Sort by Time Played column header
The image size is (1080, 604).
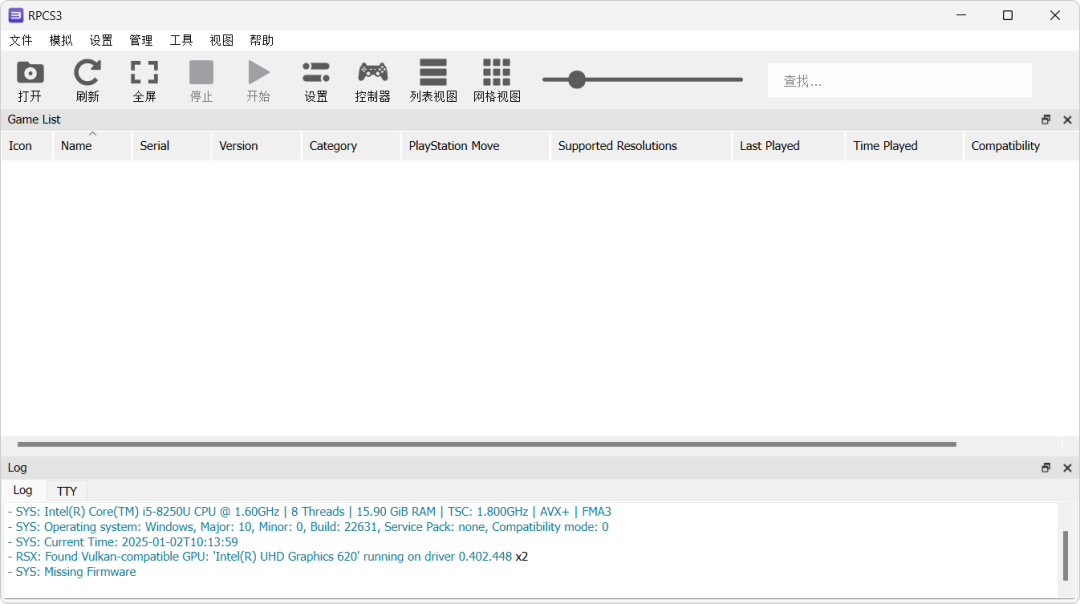[x=904, y=146]
